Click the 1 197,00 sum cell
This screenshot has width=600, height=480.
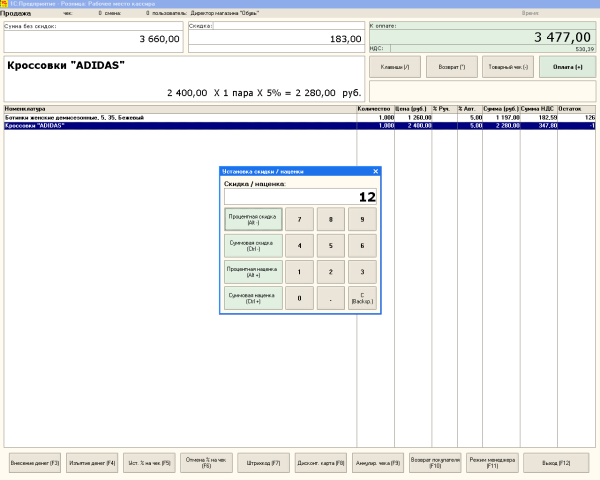pyautogui.click(x=501, y=118)
